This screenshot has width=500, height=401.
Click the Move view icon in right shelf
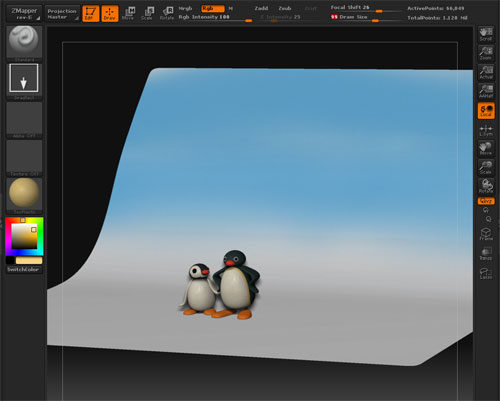[486, 149]
